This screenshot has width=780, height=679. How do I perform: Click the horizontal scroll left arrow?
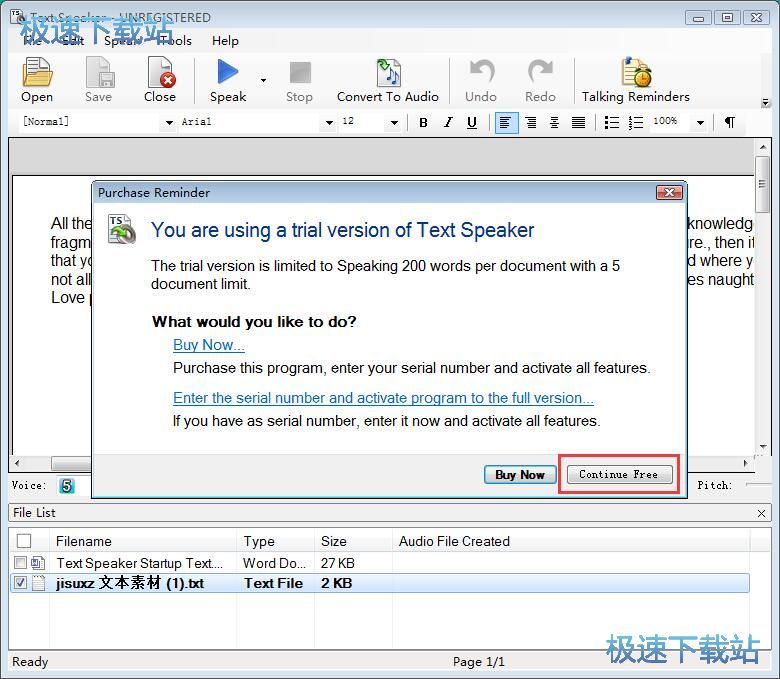17,463
